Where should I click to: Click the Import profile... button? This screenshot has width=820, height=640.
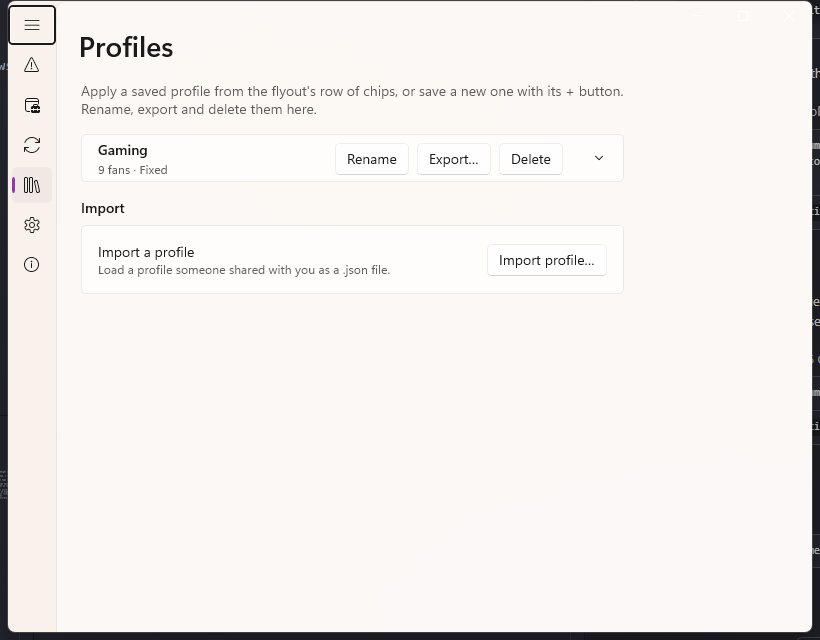[x=546, y=260]
